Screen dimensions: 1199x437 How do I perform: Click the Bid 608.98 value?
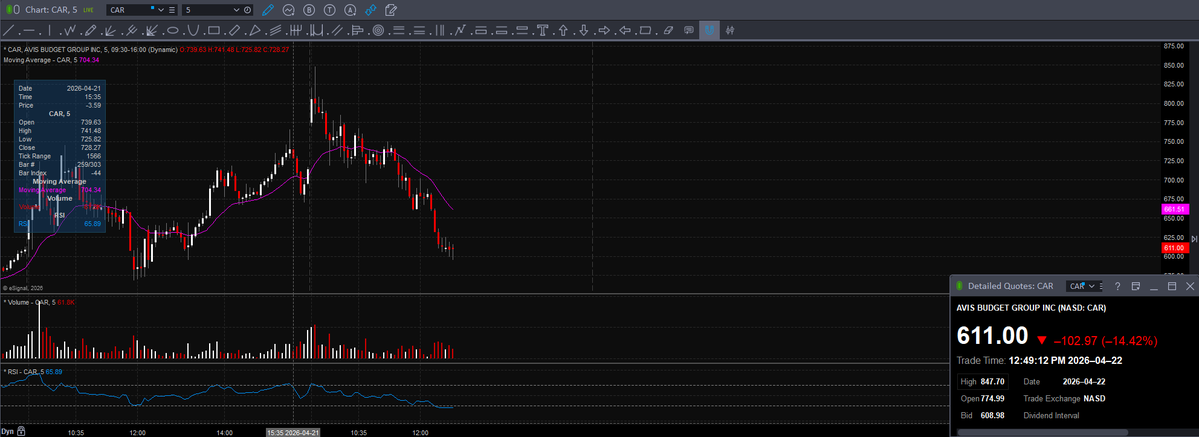tap(993, 415)
